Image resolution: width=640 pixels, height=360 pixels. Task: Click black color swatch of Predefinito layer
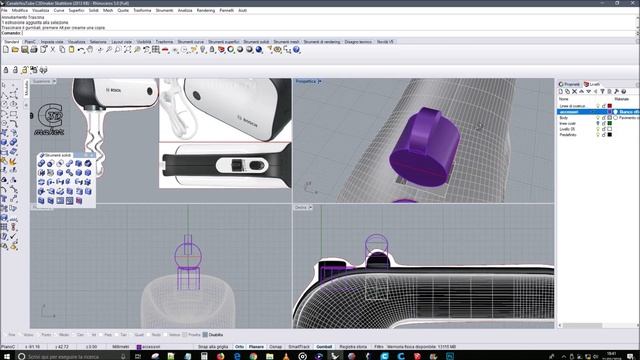pyautogui.click(x=610, y=135)
